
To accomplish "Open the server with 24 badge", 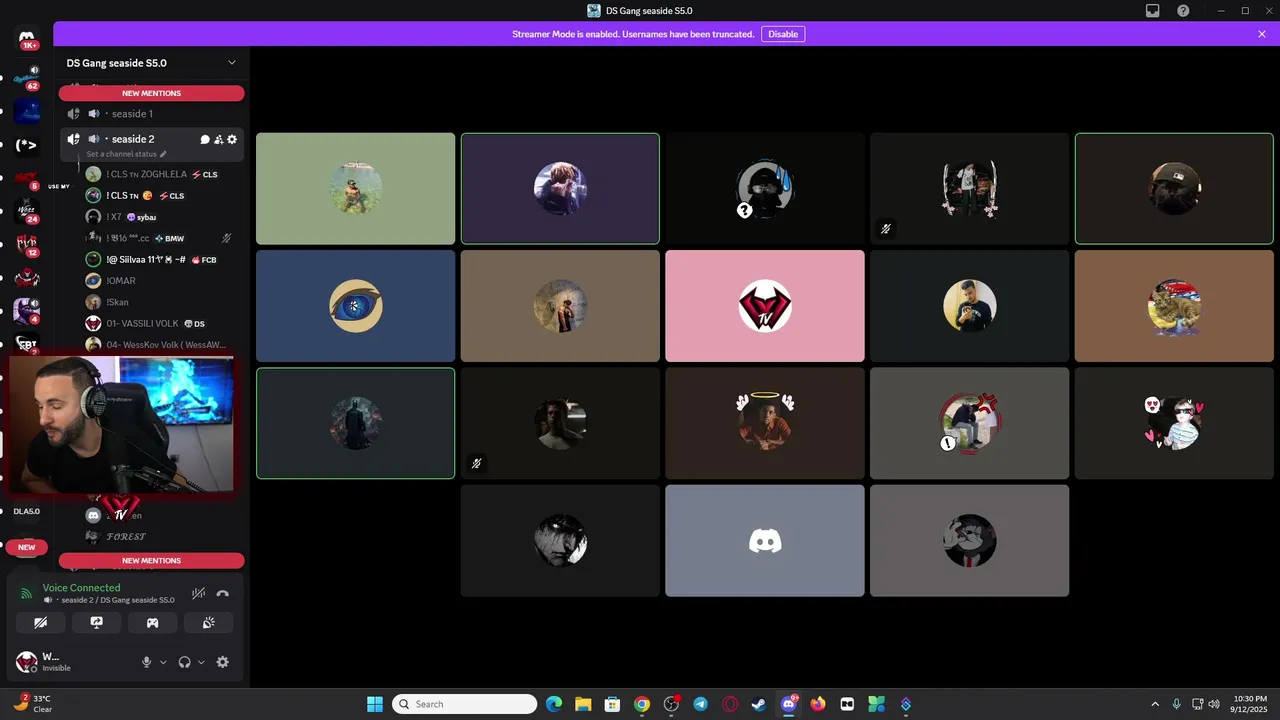I will coord(27,212).
